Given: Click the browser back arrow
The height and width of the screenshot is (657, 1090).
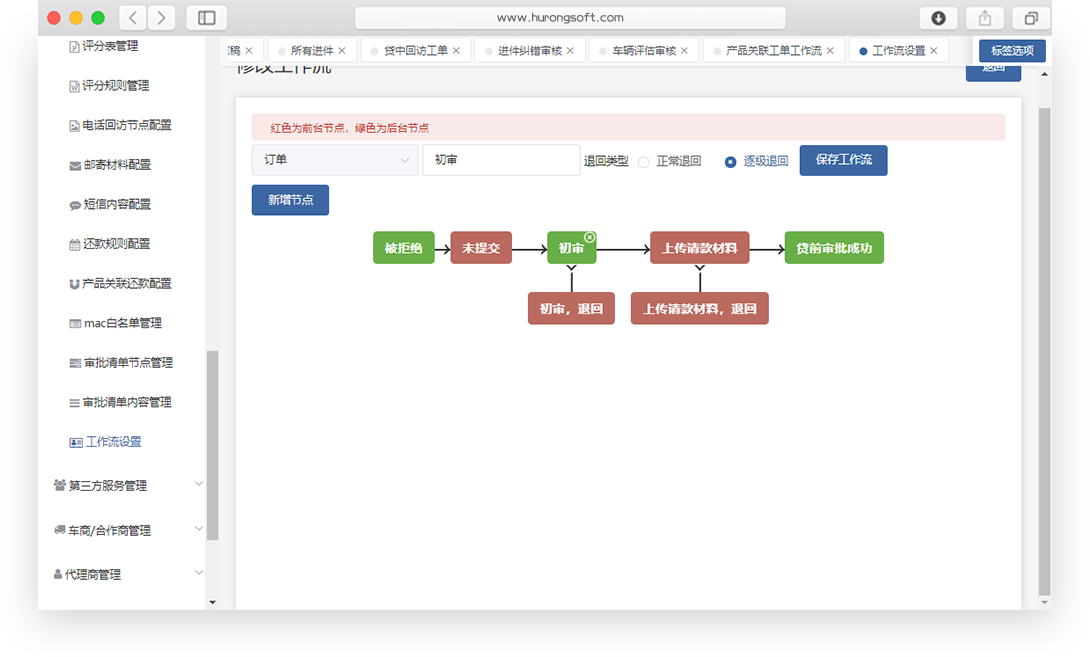Looking at the screenshot, I should pos(133,18).
